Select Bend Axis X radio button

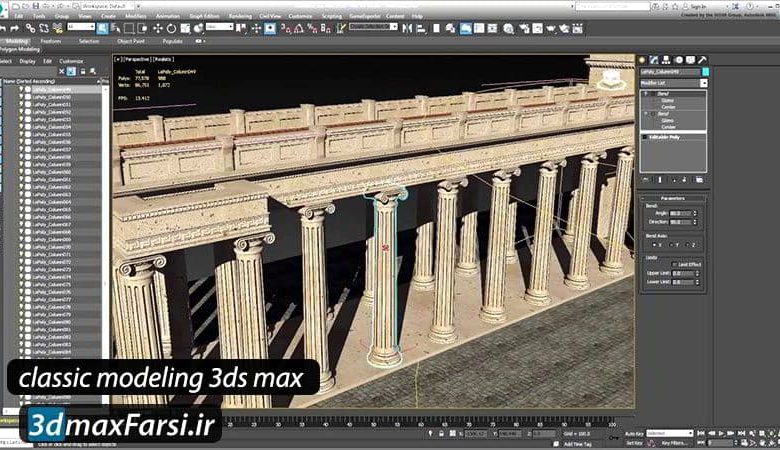pyautogui.click(x=654, y=245)
